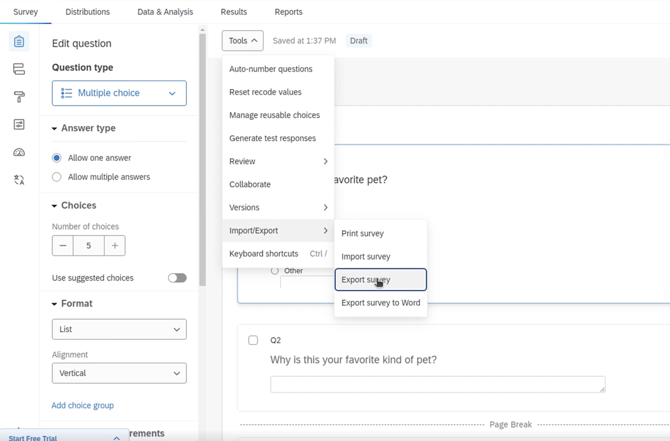Switch to the Survey tab

[26, 12]
